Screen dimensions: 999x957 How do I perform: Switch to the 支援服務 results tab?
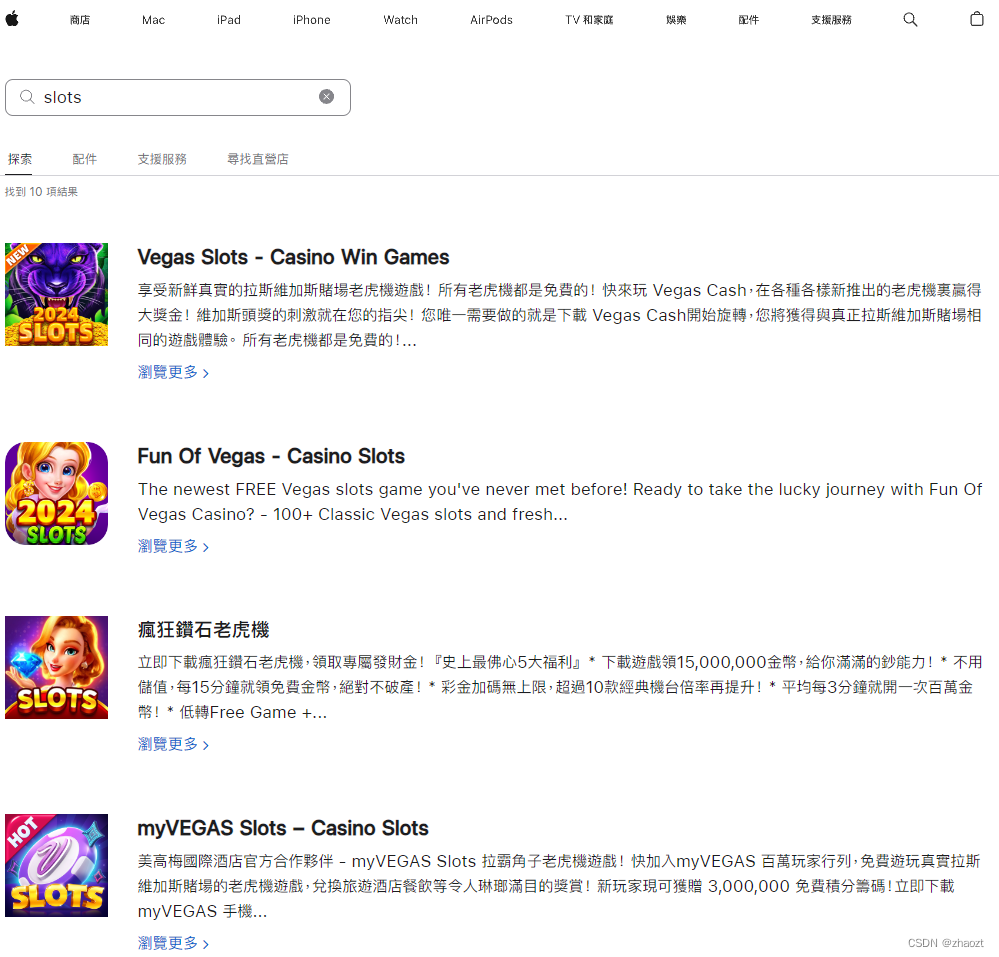coord(162,159)
